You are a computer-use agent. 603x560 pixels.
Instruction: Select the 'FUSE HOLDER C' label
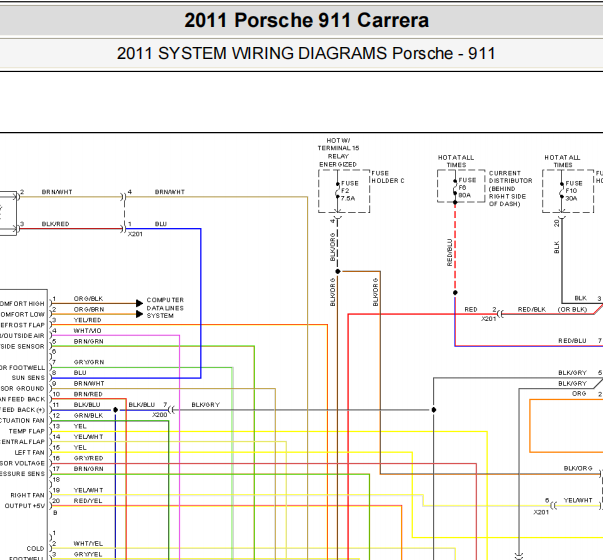point(388,177)
